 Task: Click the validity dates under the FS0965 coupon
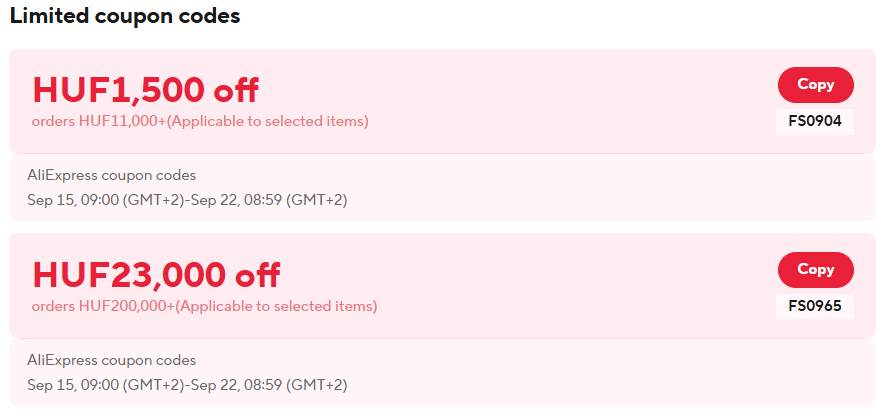click(187, 384)
